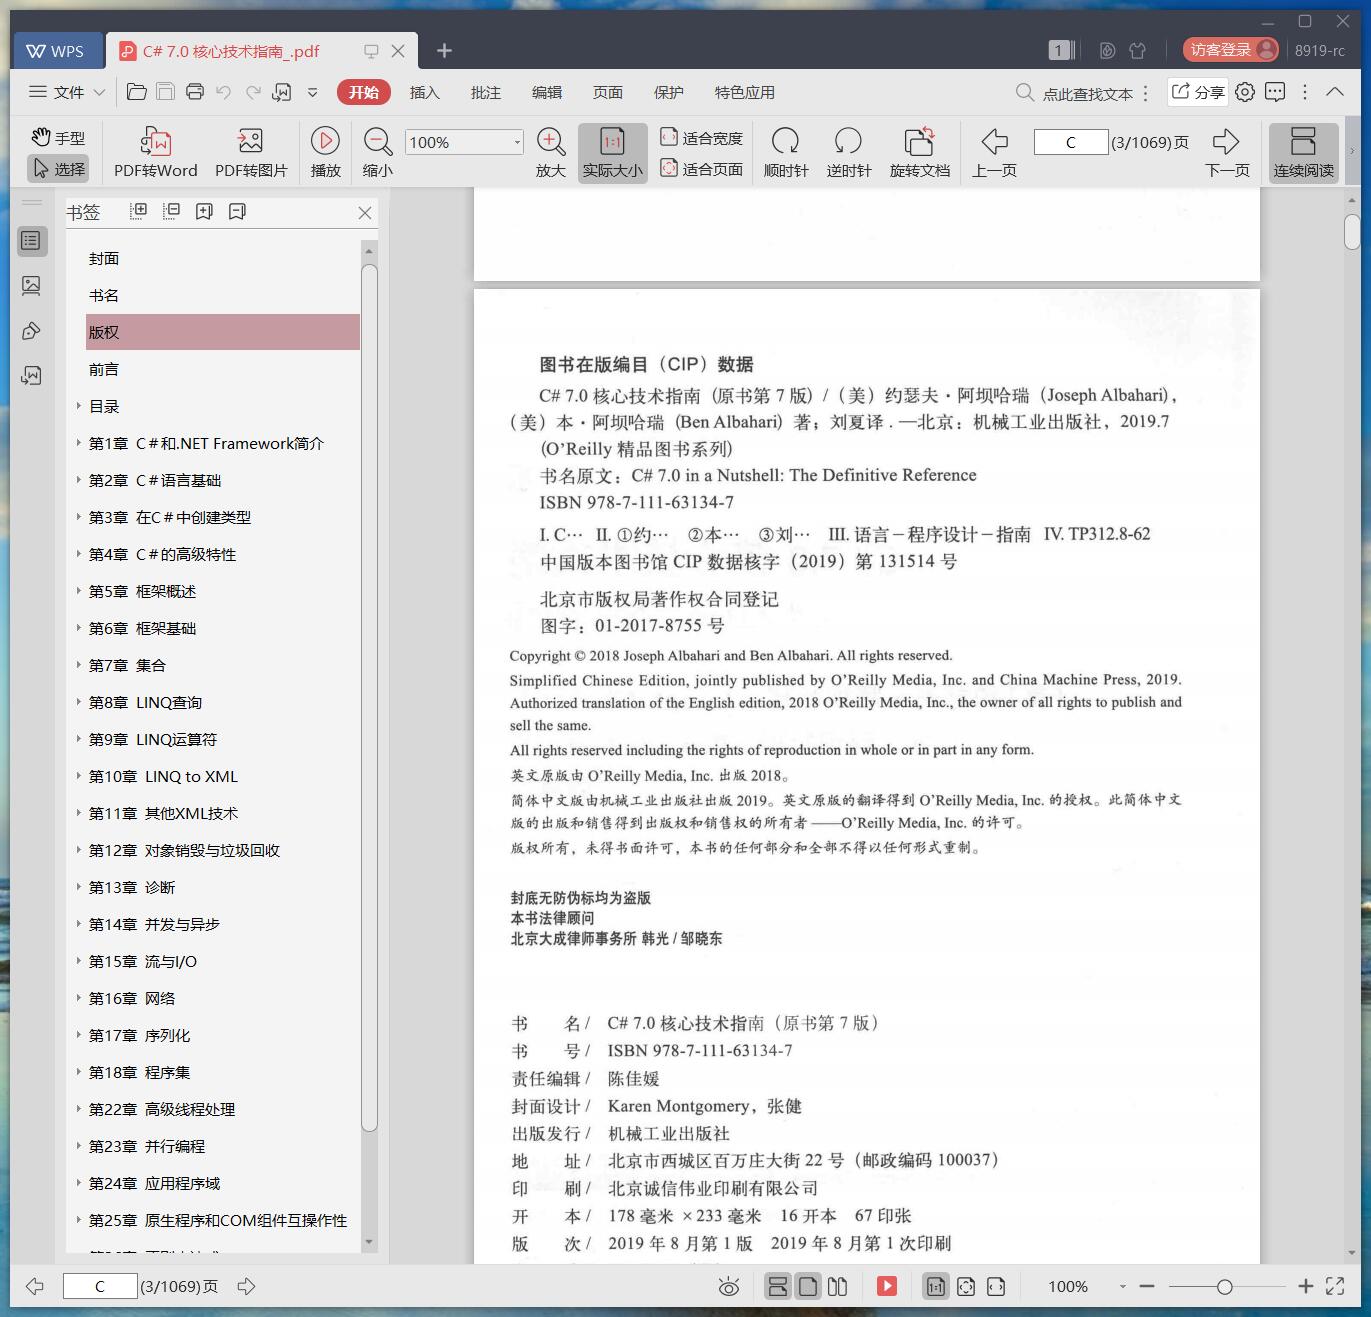Viewport: 1371px width, 1317px height.
Task: Open PDF转图片 converter
Action: pyautogui.click(x=251, y=153)
